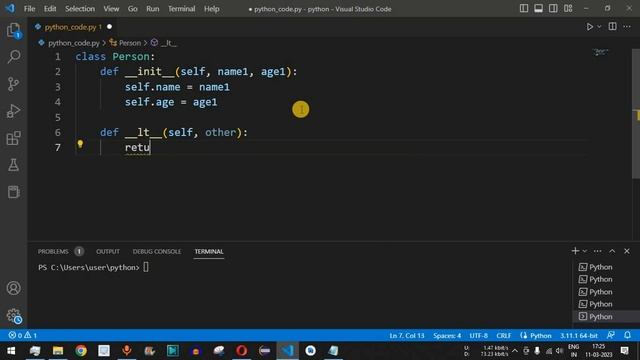Open the Extensions view

pyautogui.click(x=13, y=138)
